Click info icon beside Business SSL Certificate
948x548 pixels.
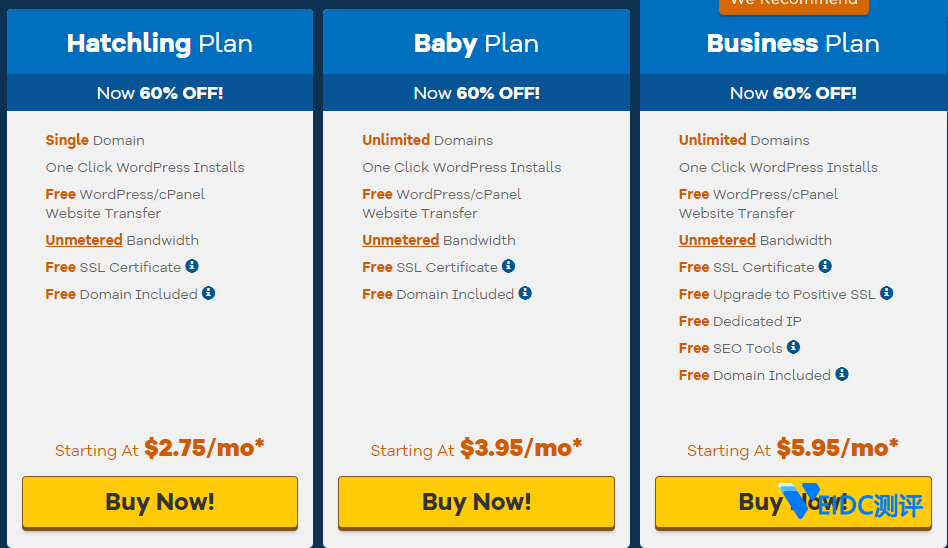coord(825,266)
